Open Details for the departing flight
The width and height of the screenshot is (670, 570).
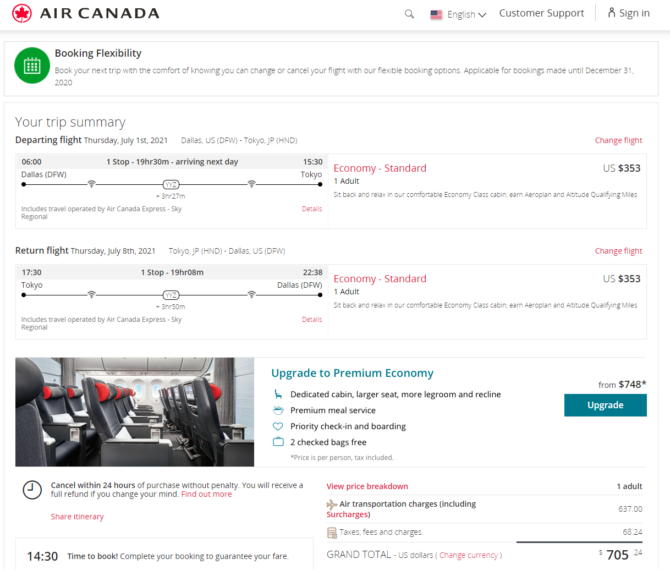coord(311,209)
